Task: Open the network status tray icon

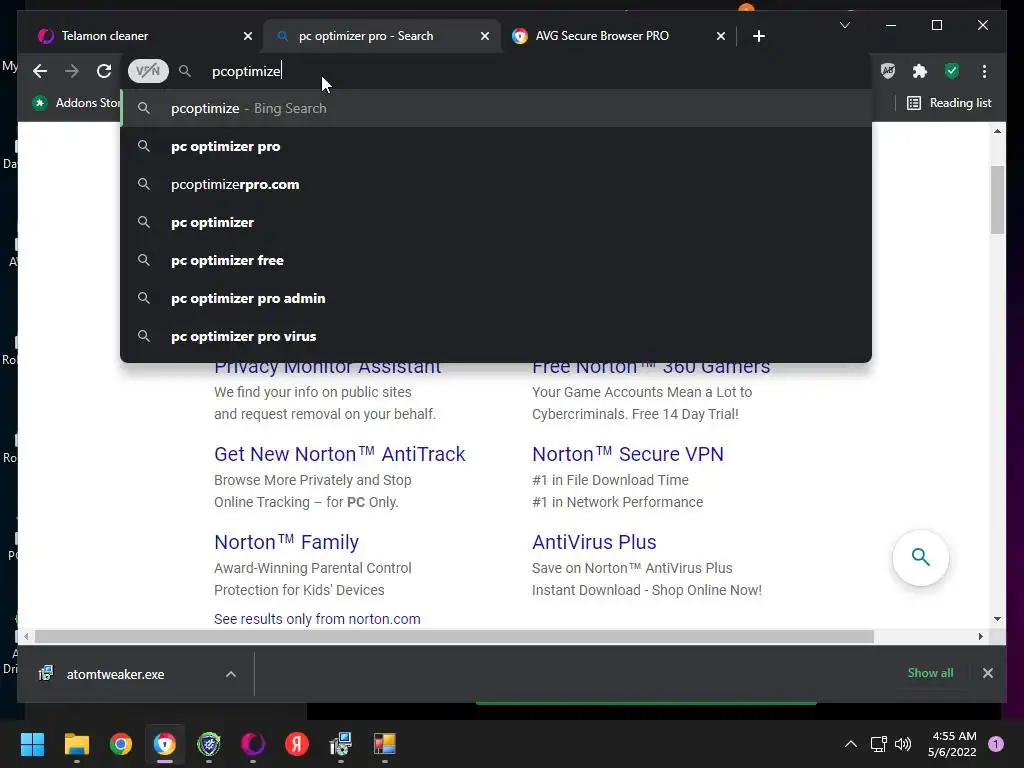Action: click(878, 744)
